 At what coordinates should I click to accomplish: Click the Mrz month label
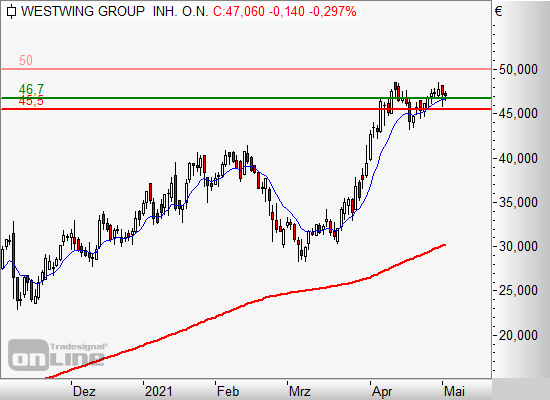click(300, 391)
